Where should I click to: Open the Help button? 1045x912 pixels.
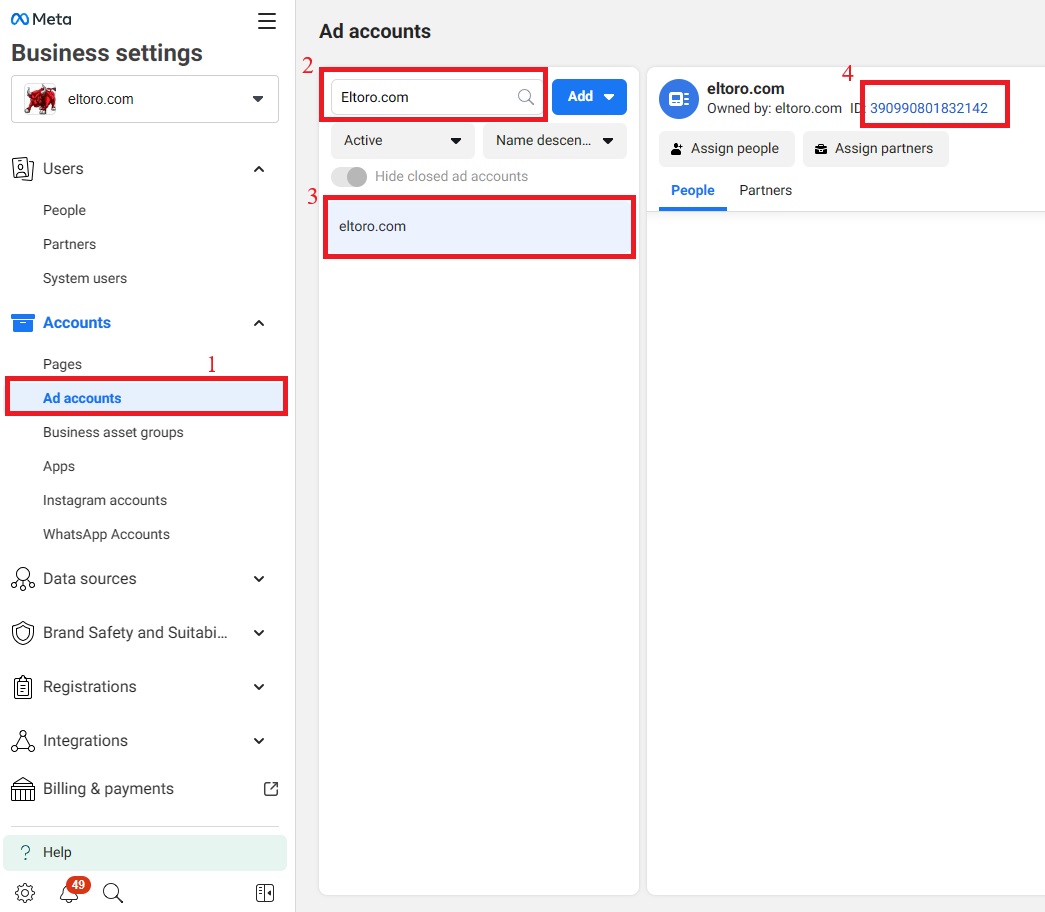145,853
